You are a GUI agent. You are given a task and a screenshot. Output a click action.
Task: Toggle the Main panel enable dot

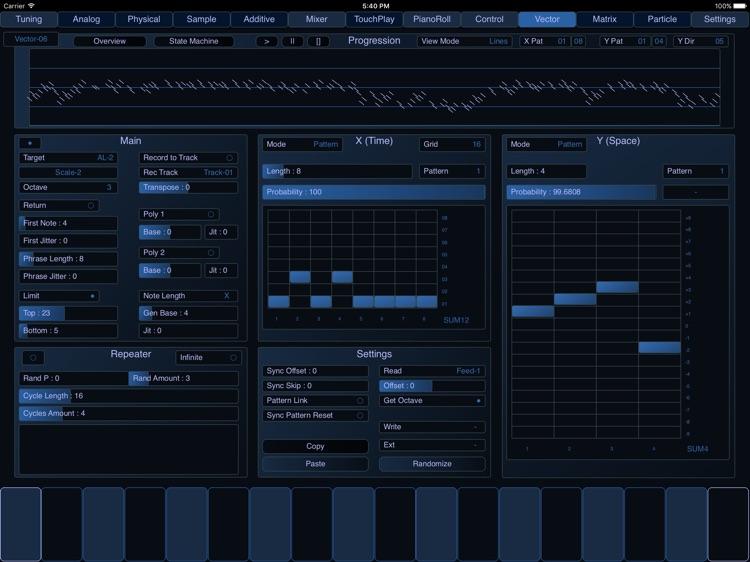tap(30, 143)
